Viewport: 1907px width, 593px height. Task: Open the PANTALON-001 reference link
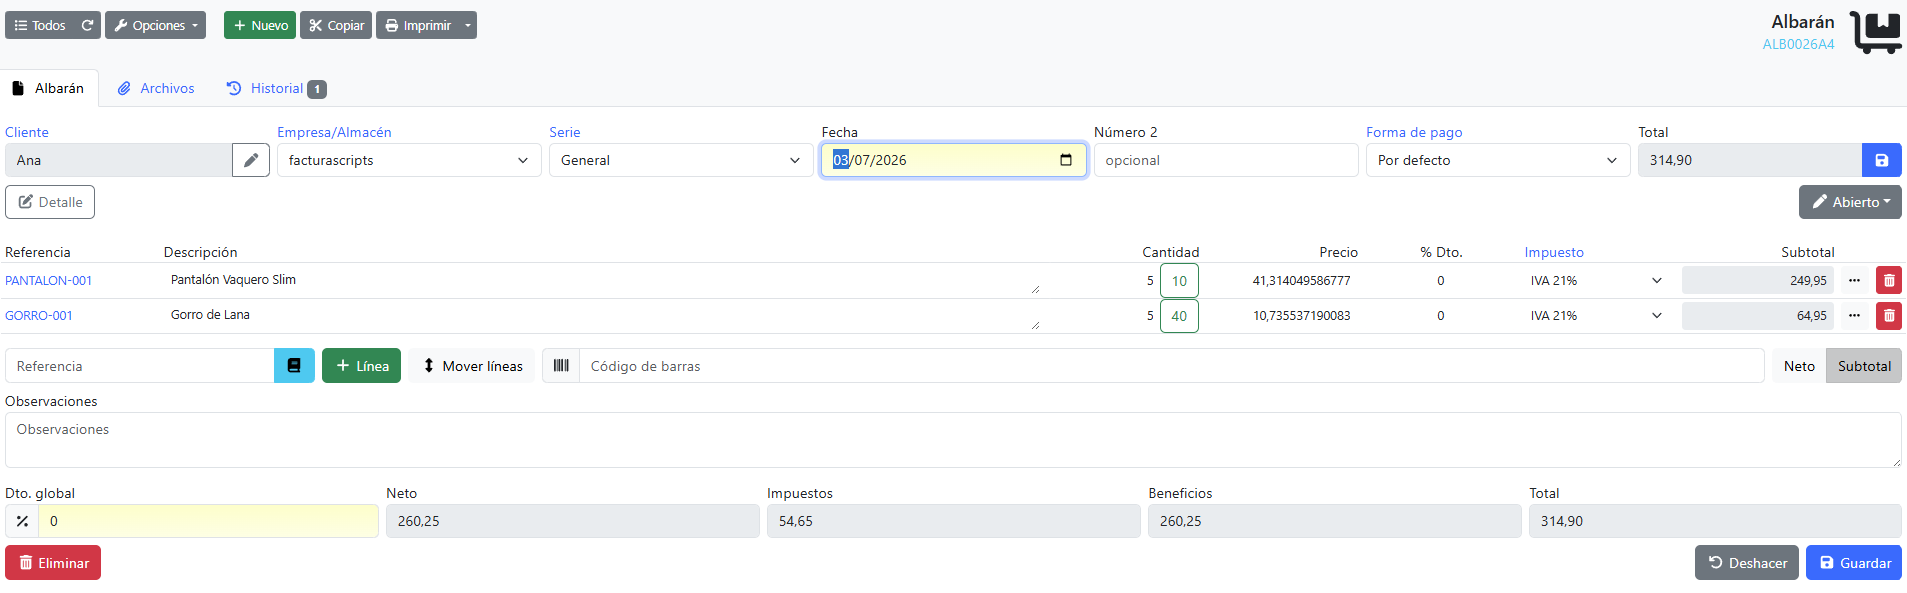48,281
